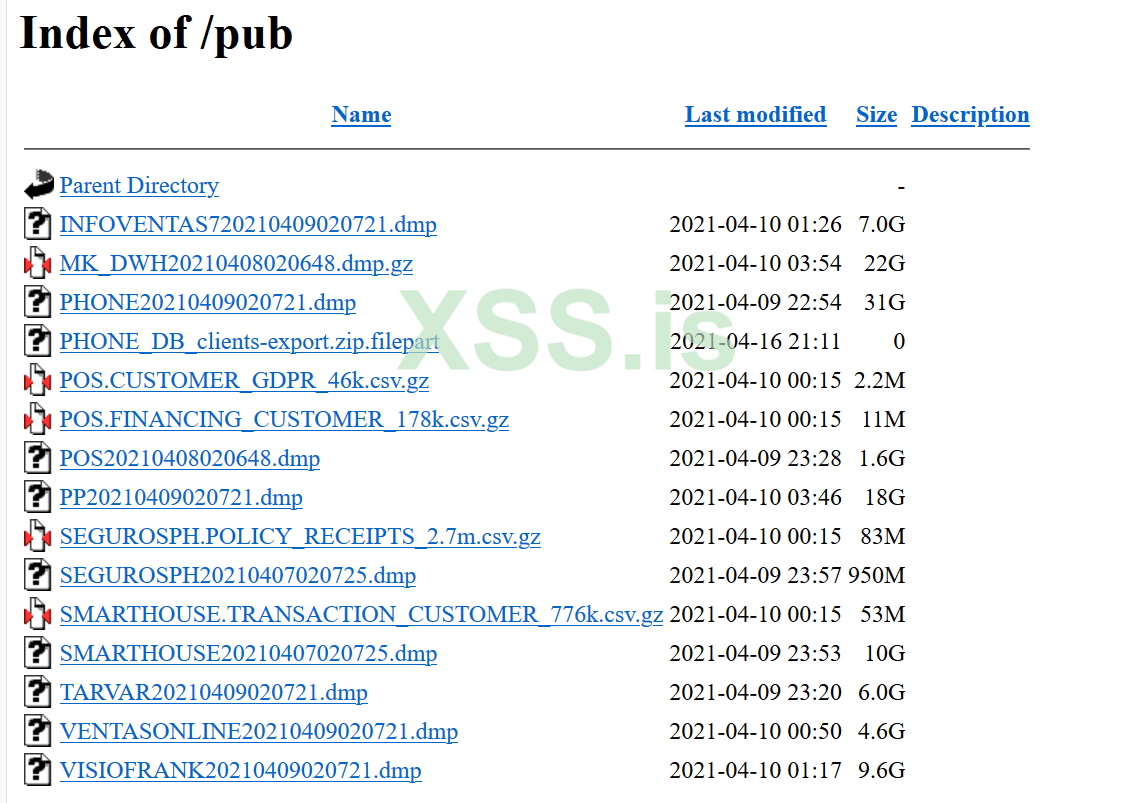Click file icon beside PHONE_DB_clients-export.zip.filepart
This screenshot has height=803, width=1131.
pos(38,340)
